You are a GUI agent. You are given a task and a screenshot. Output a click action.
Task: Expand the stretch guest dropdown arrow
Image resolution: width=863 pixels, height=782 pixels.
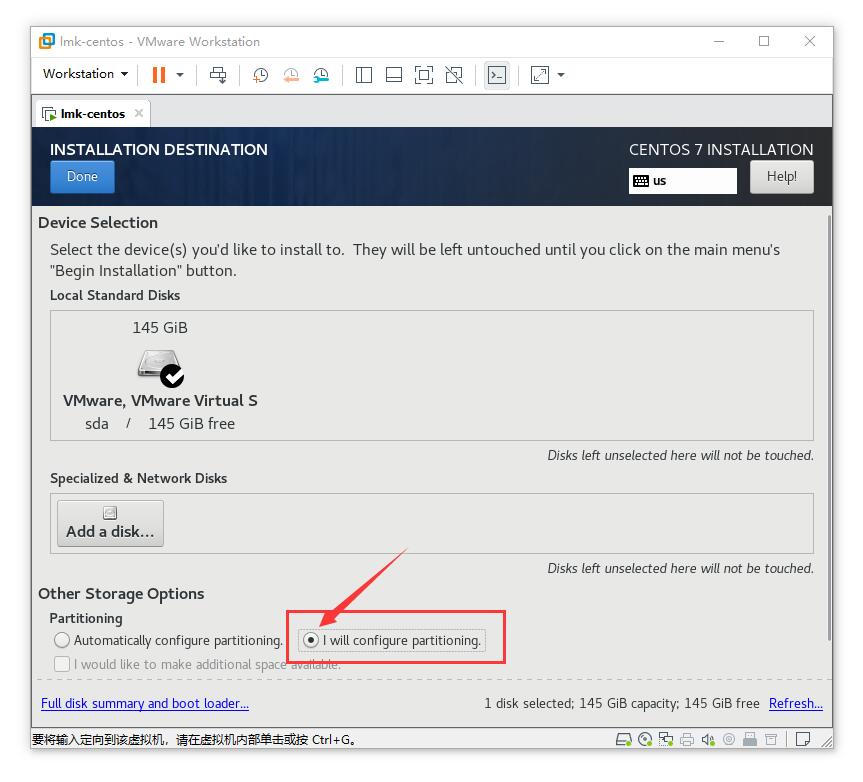coord(561,75)
